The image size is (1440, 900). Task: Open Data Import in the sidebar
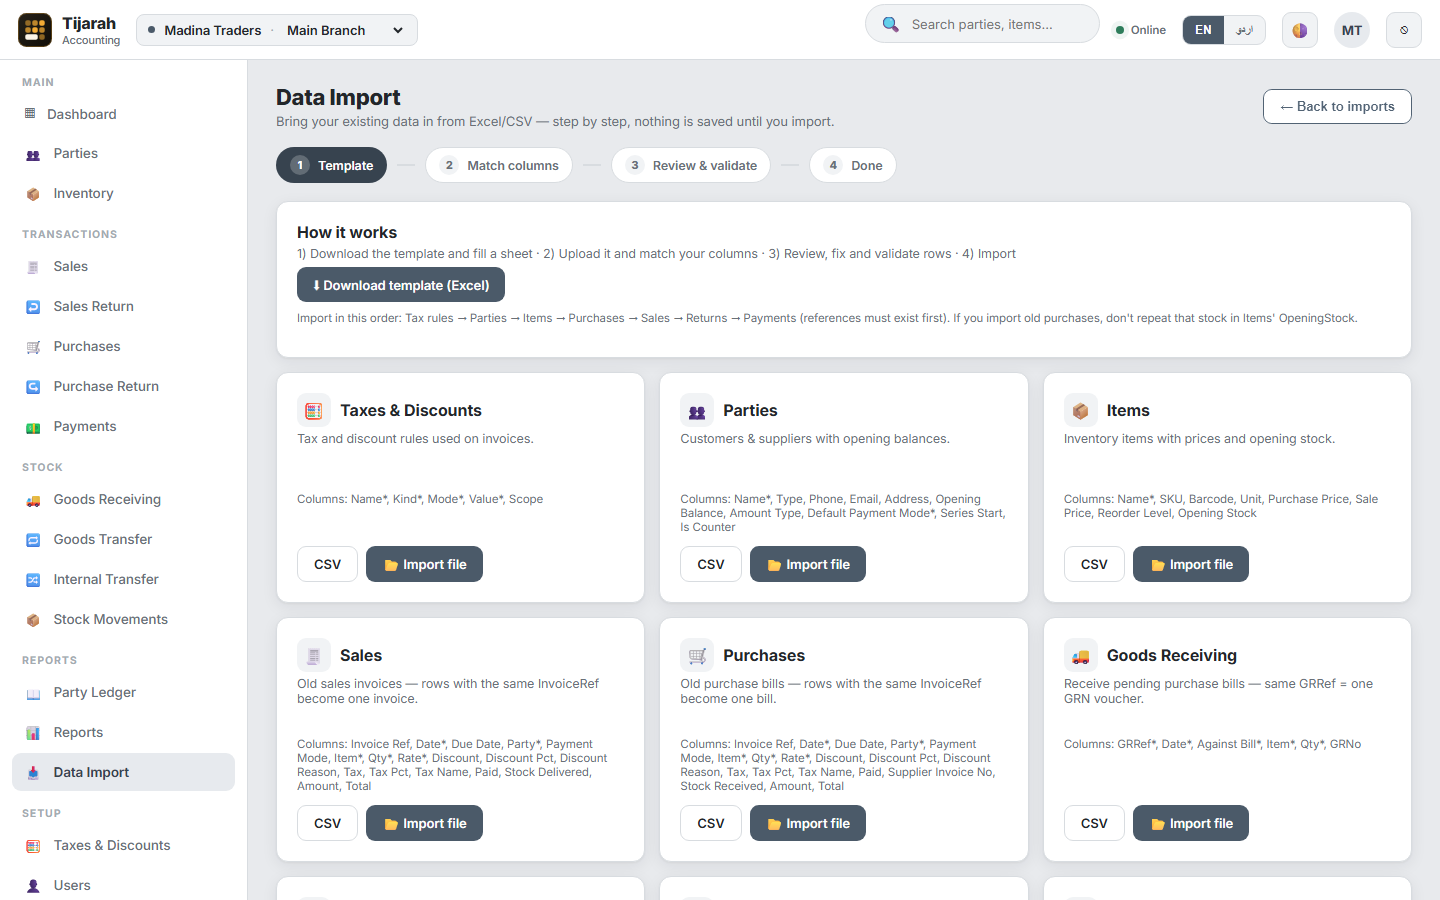point(123,772)
